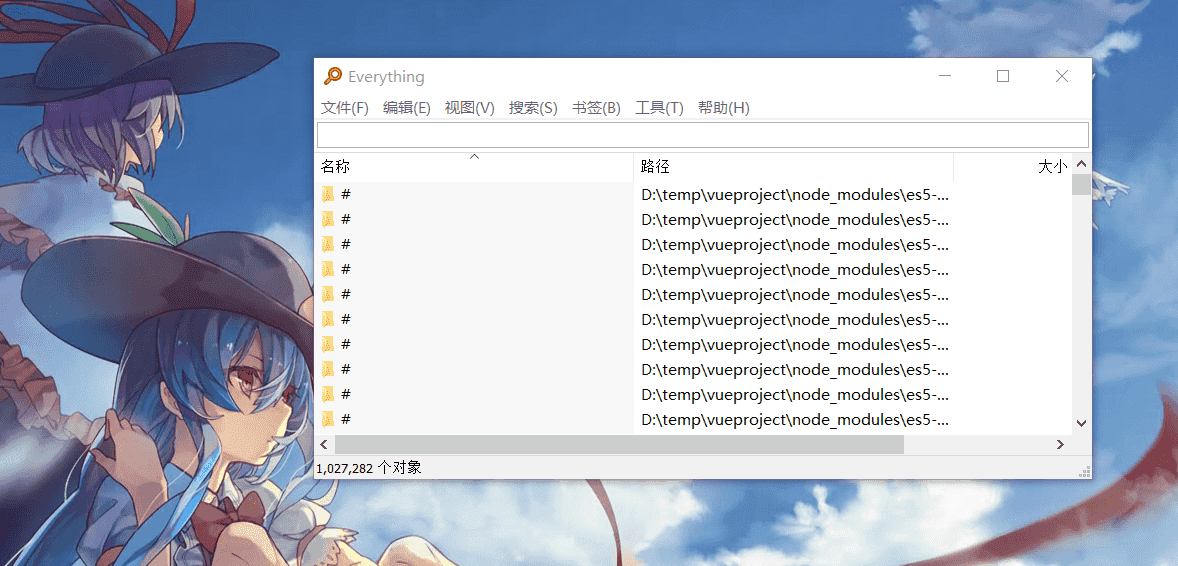Click the window resize grip in status bar

click(x=1084, y=471)
